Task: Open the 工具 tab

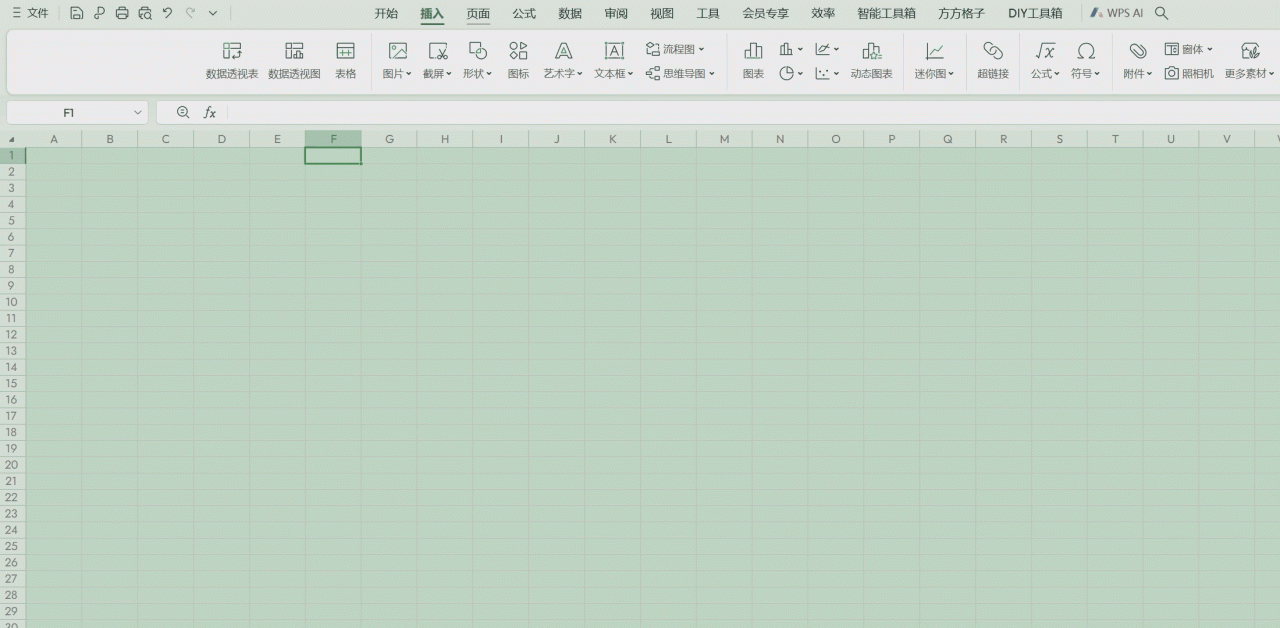Action: point(708,14)
